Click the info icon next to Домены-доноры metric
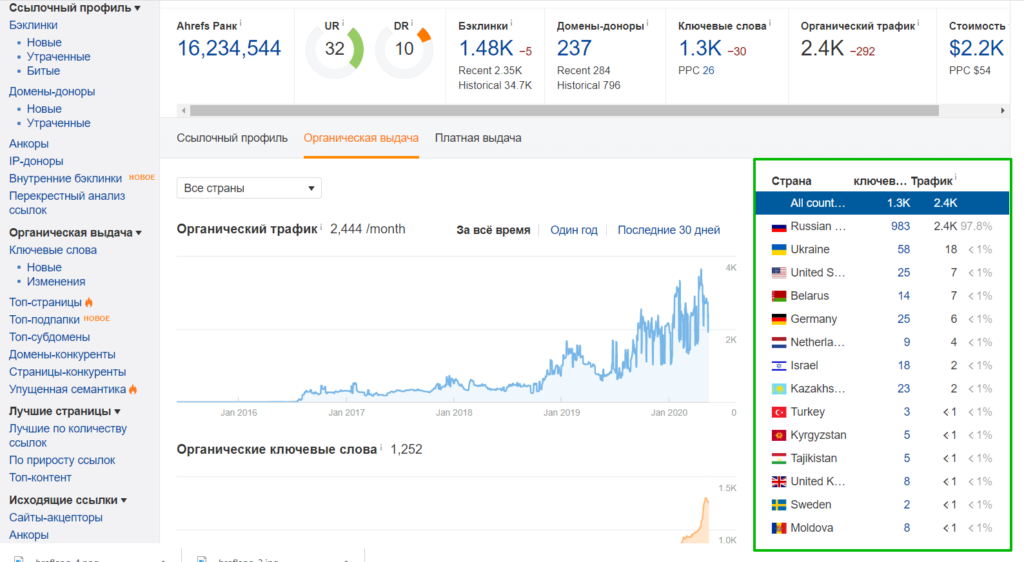This screenshot has height=562, width=1024. [x=647, y=23]
